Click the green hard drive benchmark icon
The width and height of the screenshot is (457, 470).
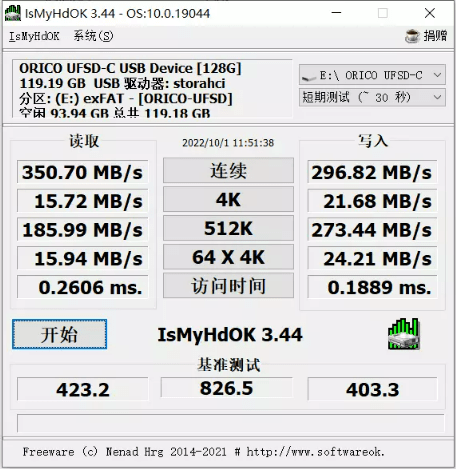pyautogui.click(x=403, y=334)
